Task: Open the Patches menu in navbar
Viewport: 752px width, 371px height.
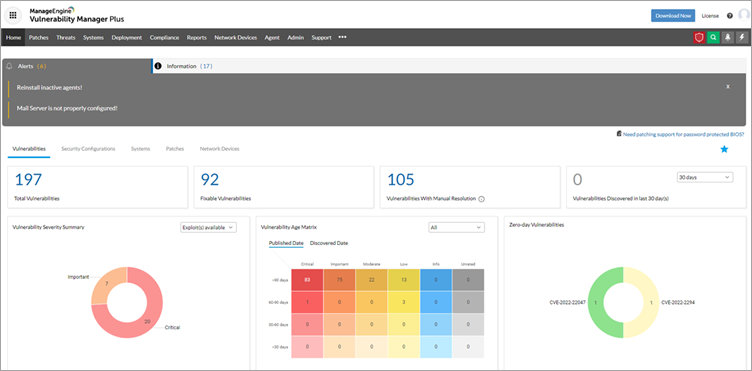Action: click(38, 37)
